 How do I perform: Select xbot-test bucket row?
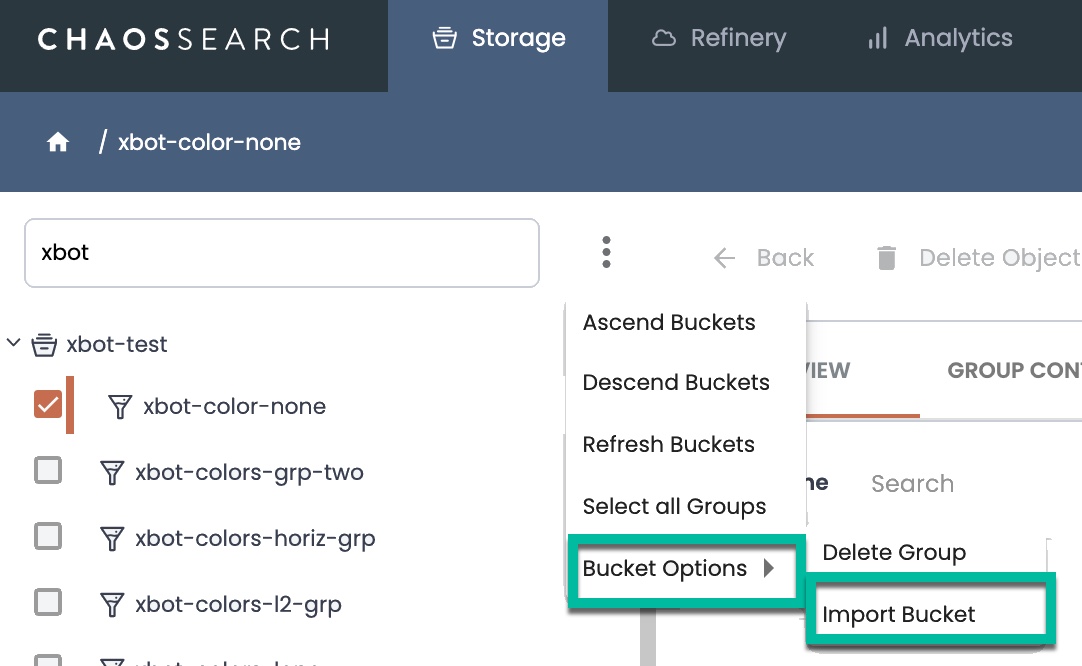[117, 344]
